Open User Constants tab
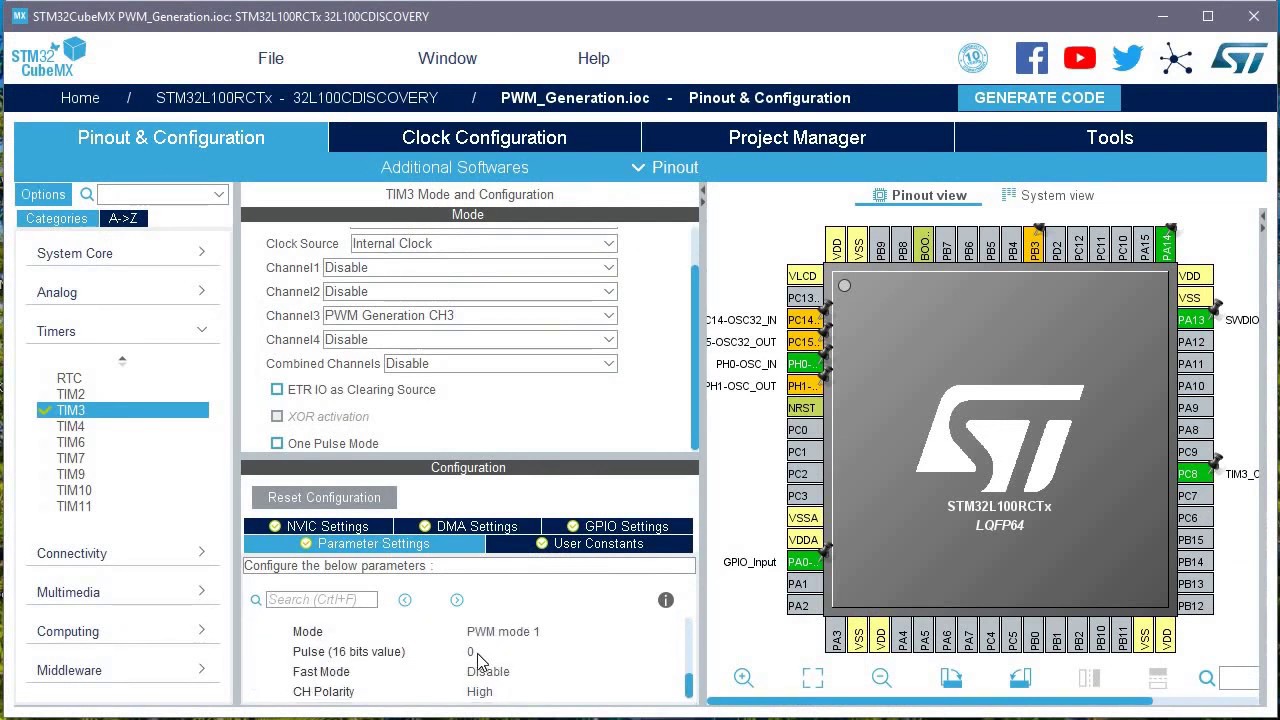Image resolution: width=1280 pixels, height=720 pixels. [589, 543]
